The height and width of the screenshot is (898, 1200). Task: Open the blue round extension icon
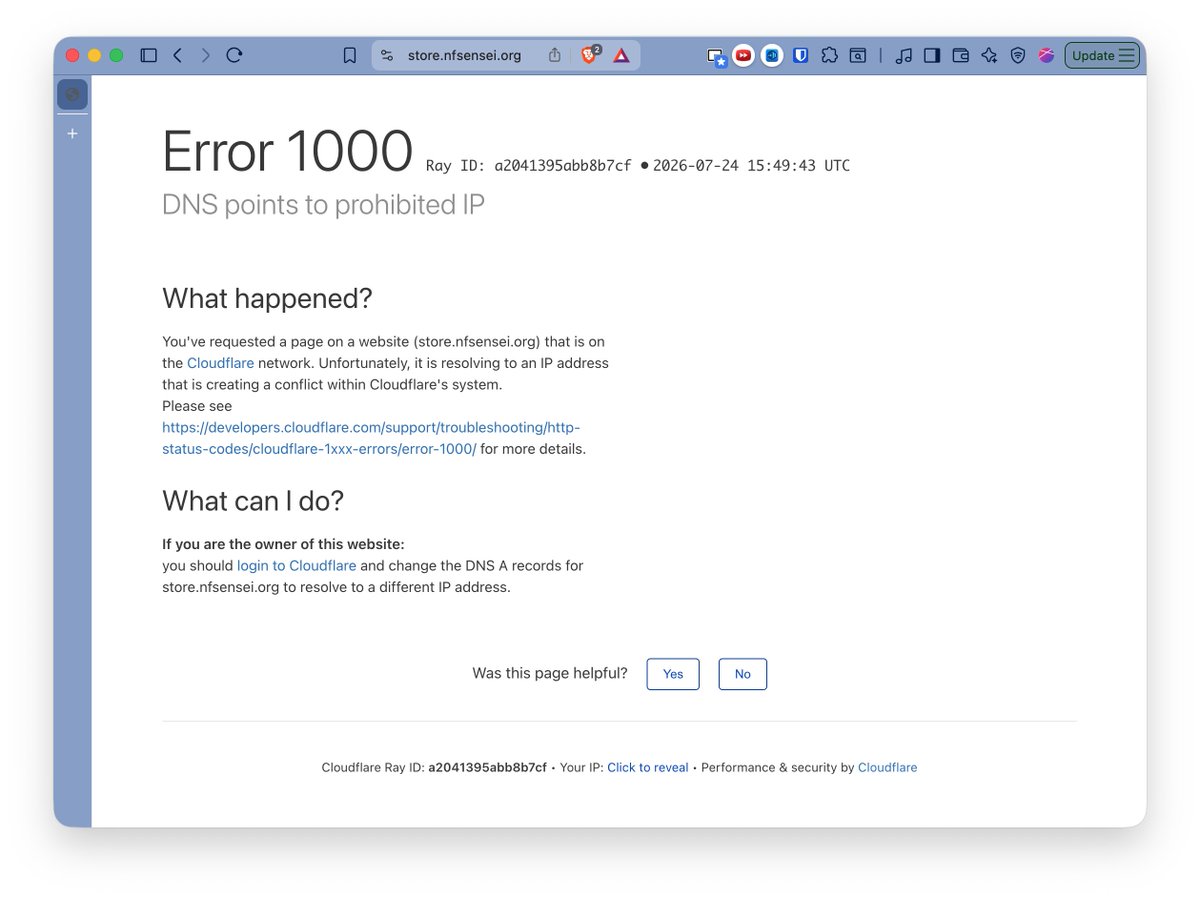tap(772, 56)
